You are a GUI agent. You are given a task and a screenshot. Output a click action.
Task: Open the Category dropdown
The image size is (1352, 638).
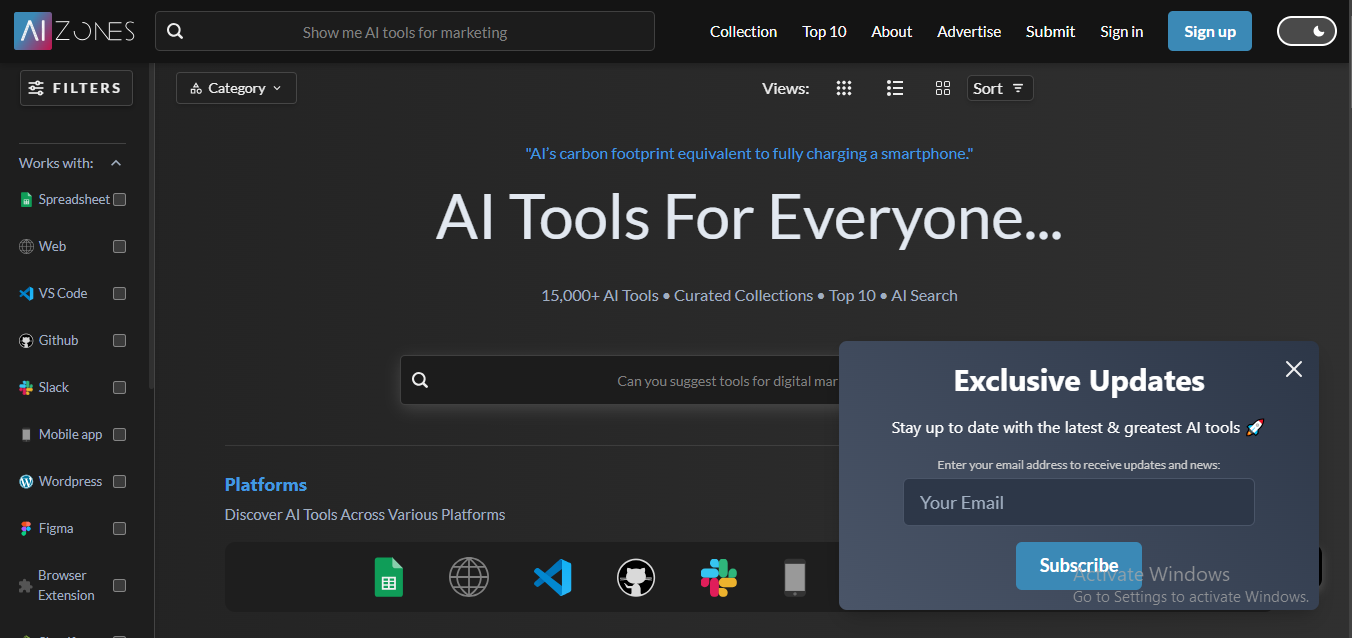point(236,88)
